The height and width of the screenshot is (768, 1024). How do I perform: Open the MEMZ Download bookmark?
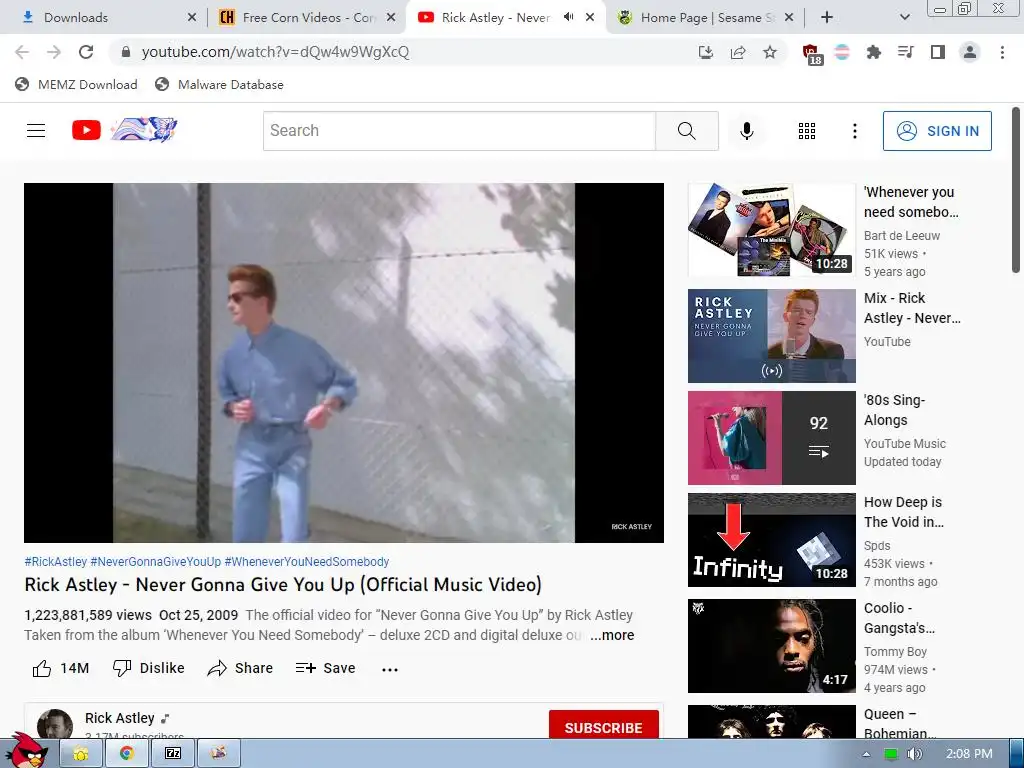pyautogui.click(x=76, y=84)
